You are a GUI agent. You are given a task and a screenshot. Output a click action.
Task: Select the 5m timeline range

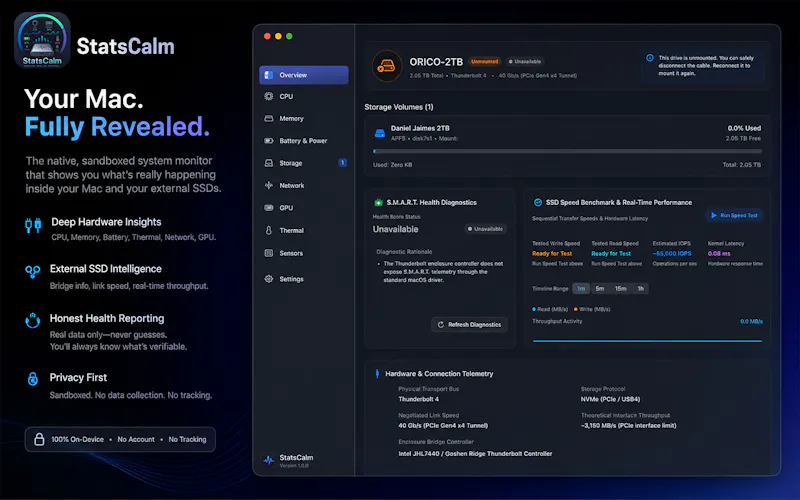[x=600, y=289]
